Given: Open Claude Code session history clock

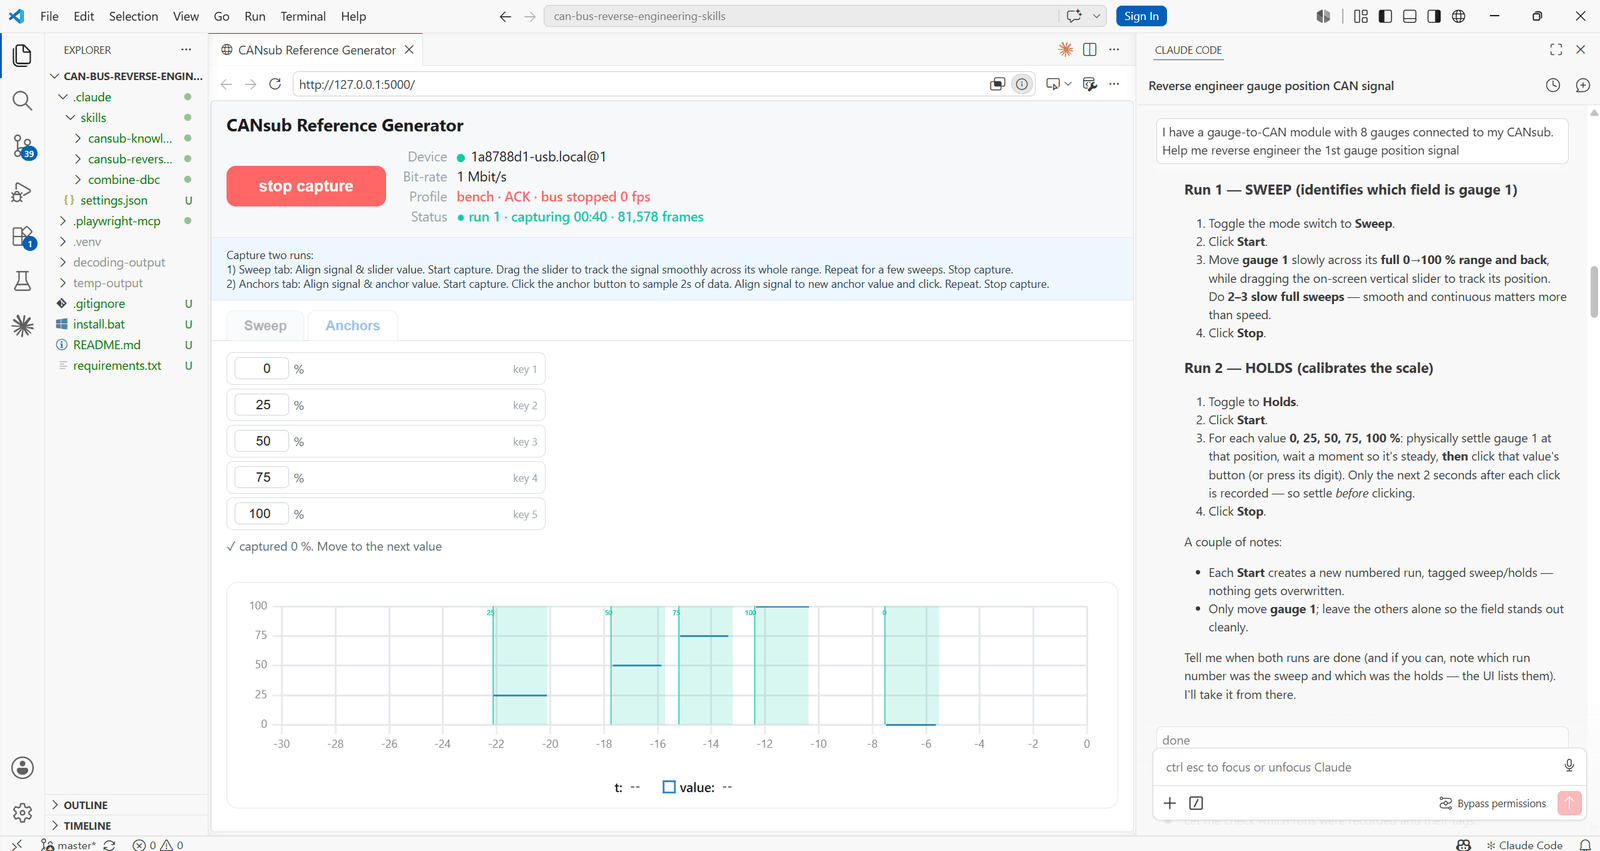Looking at the screenshot, I should pos(1553,85).
